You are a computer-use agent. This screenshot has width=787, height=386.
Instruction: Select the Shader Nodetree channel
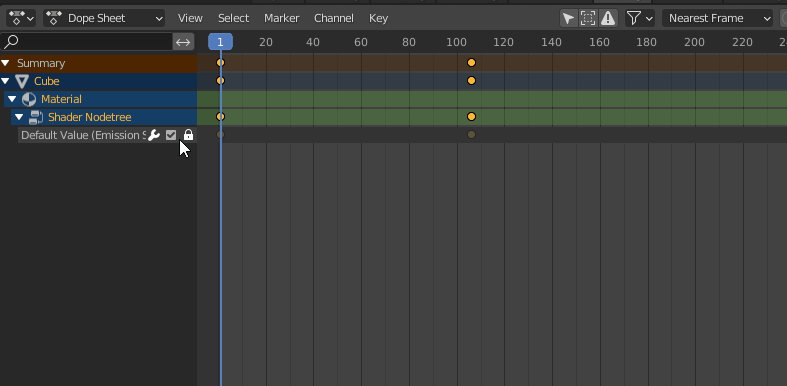click(104, 117)
